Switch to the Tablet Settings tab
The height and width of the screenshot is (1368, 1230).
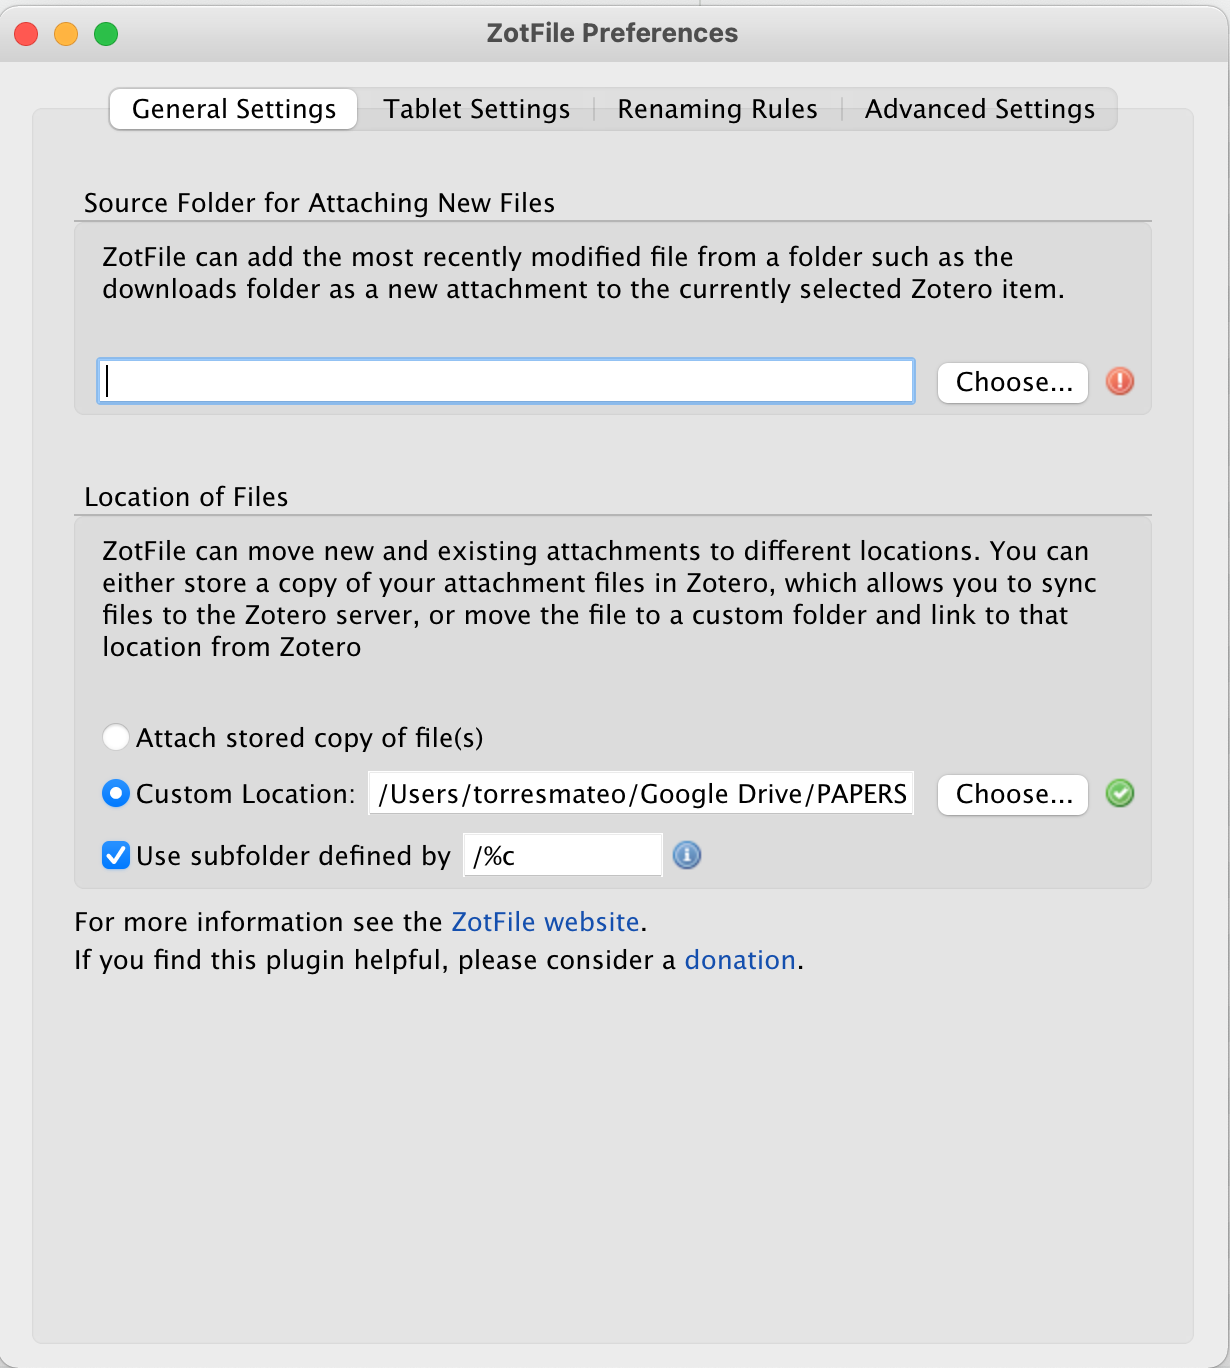pos(476,109)
